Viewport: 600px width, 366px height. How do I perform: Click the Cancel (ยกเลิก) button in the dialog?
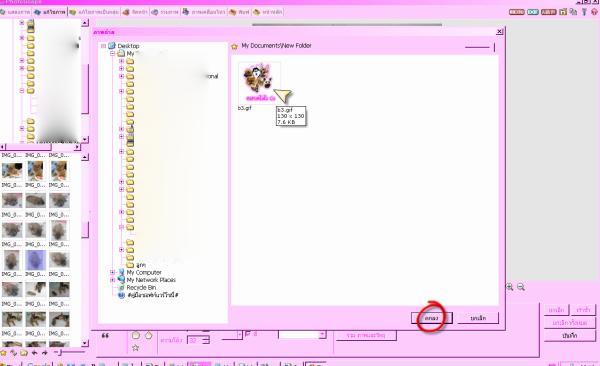coord(478,318)
